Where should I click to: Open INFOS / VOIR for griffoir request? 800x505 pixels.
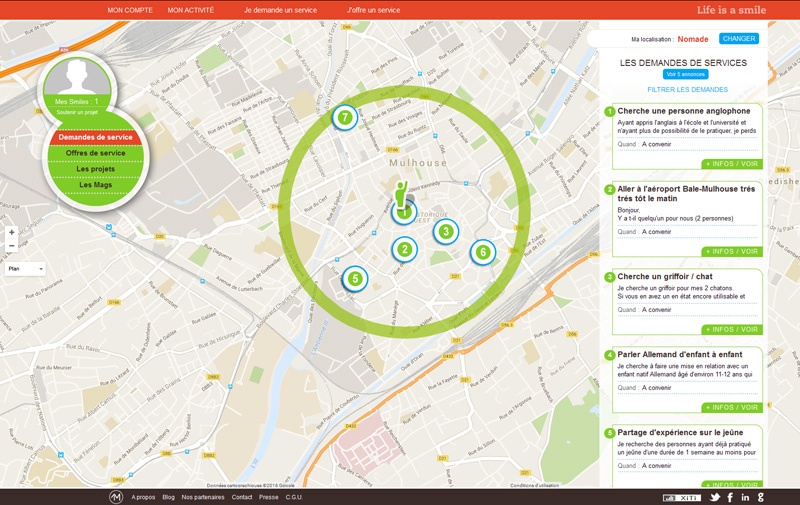point(732,330)
